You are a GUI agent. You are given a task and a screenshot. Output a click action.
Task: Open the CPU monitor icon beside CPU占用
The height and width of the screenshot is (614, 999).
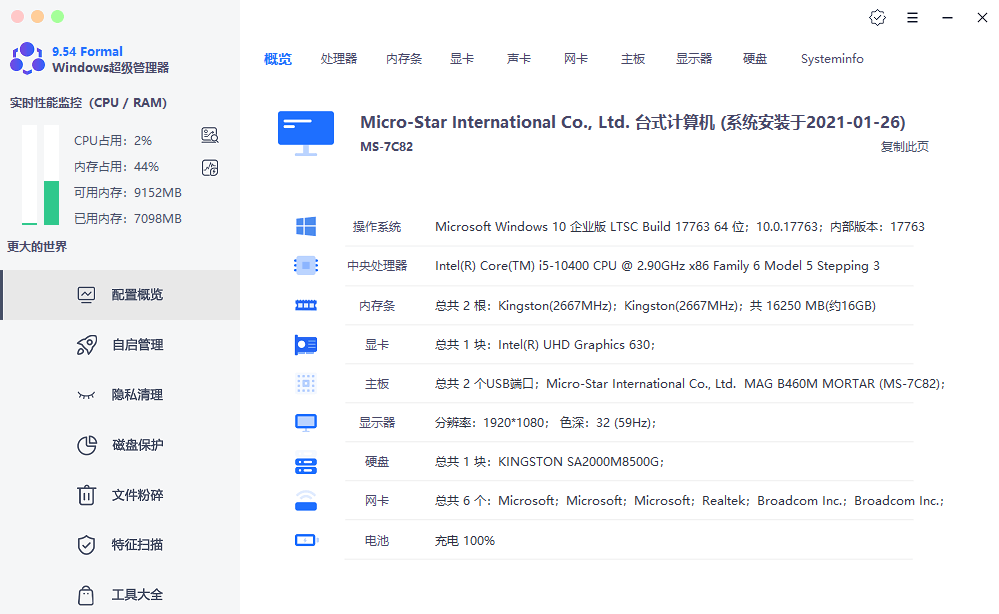(x=210, y=135)
